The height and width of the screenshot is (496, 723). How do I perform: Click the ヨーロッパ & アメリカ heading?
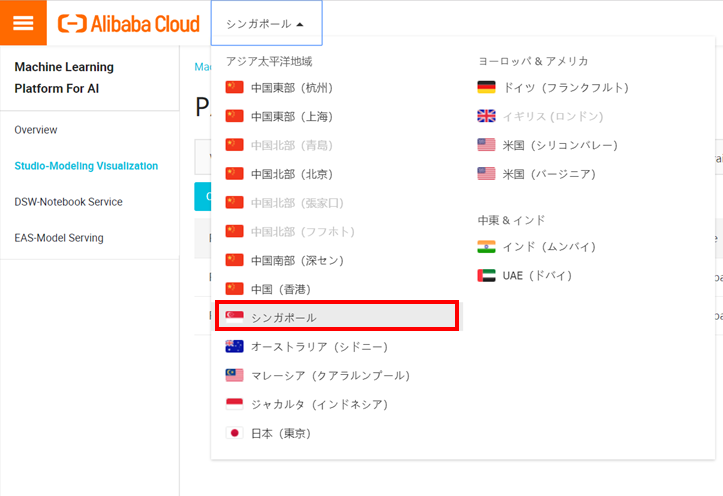(533, 61)
